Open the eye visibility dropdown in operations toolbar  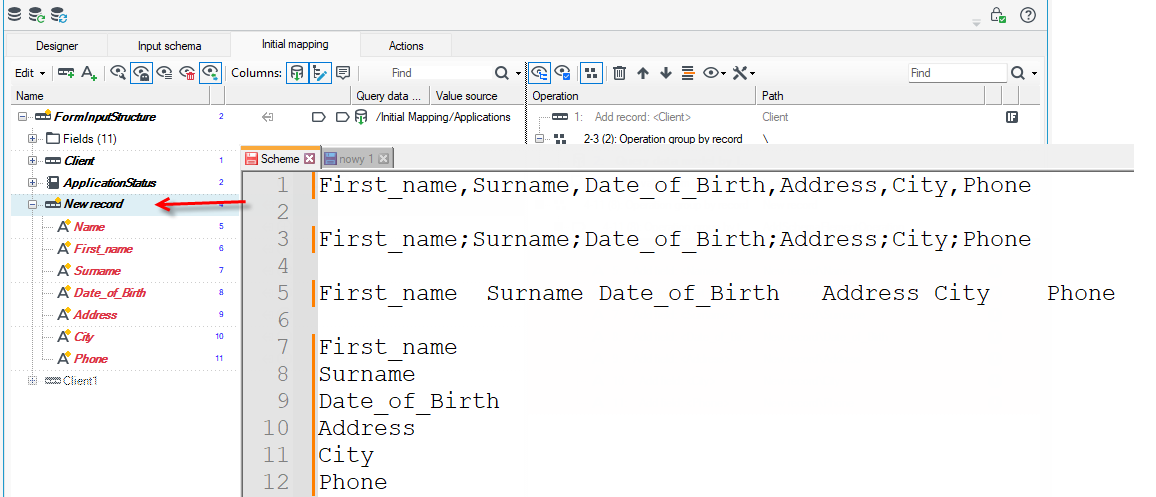[x=714, y=73]
